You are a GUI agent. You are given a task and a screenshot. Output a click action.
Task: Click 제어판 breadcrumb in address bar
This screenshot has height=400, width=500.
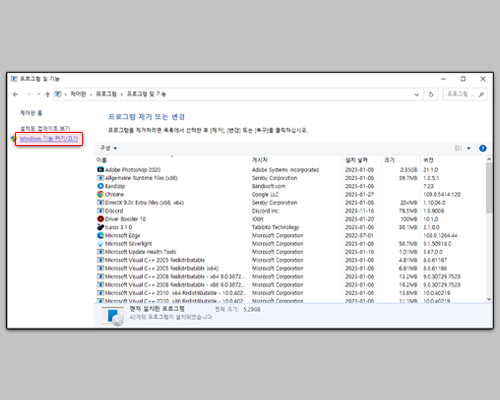[x=78, y=94]
